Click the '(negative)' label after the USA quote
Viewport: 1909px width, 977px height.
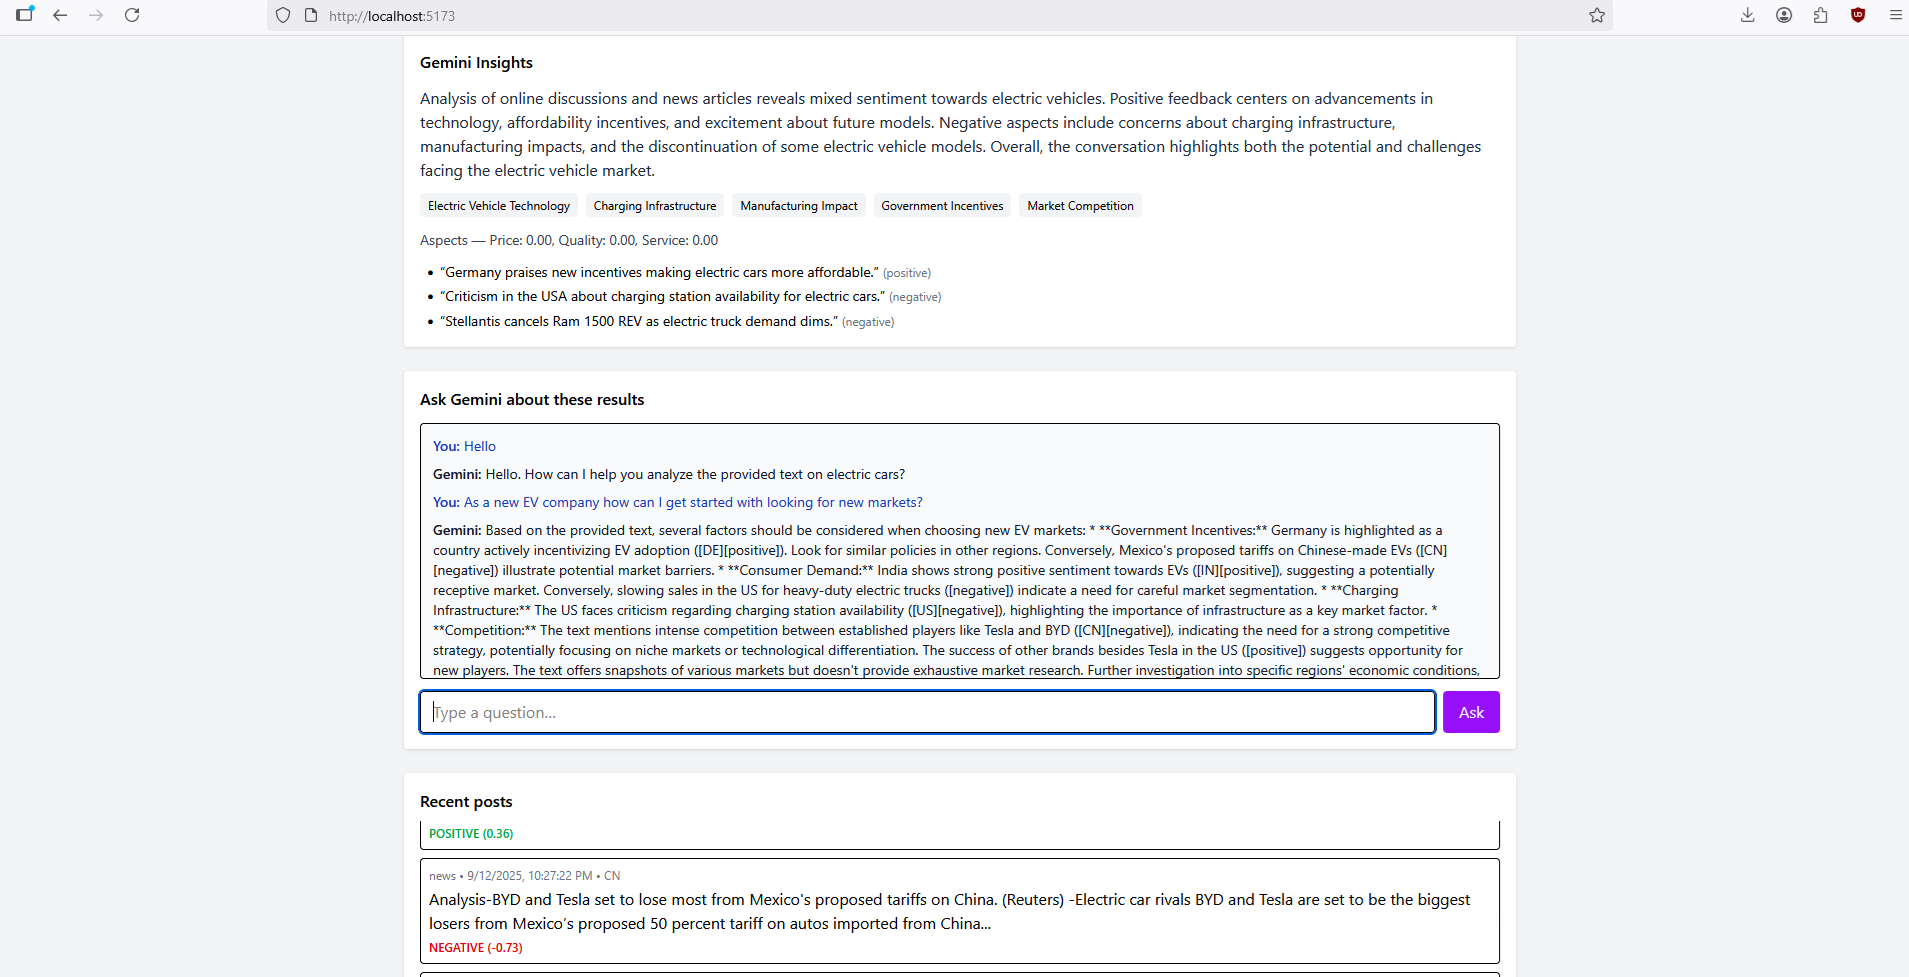[915, 297]
